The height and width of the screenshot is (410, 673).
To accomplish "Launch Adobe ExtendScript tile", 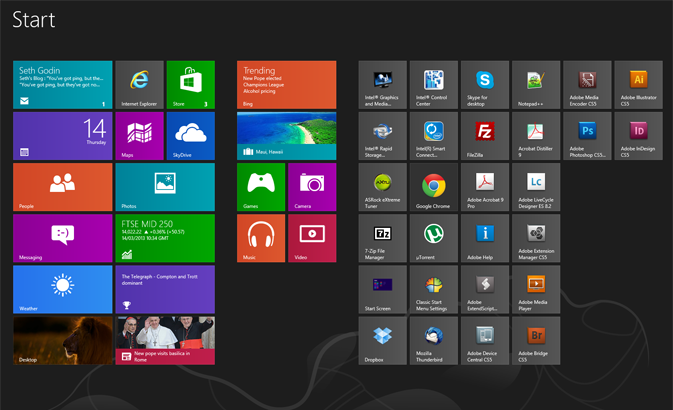I will pyautogui.click(x=485, y=289).
